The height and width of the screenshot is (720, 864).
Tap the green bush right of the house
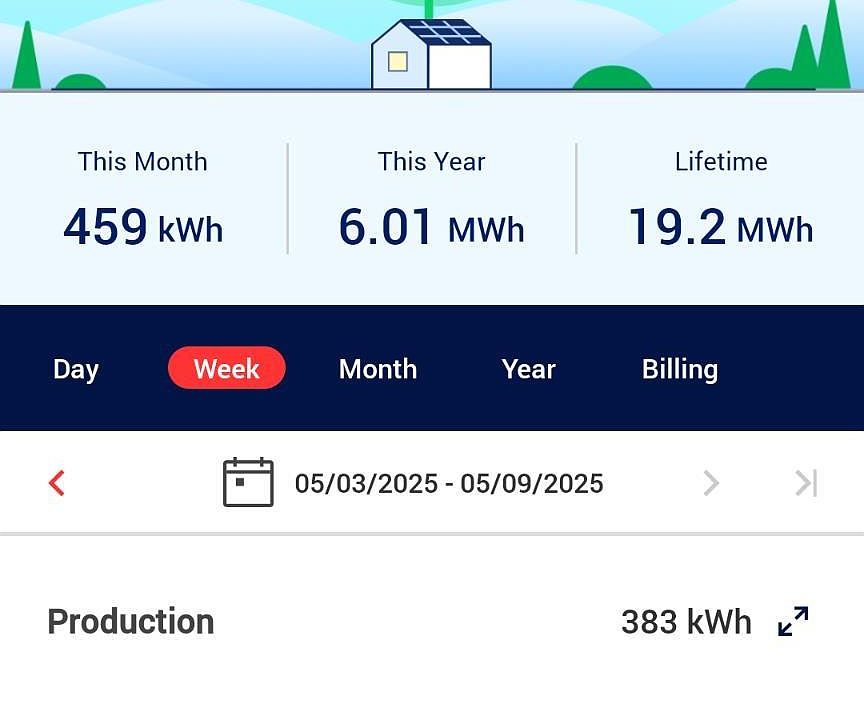click(x=611, y=79)
